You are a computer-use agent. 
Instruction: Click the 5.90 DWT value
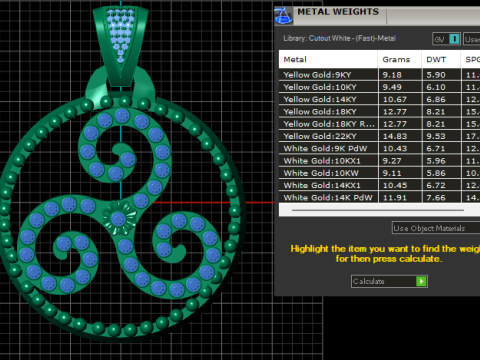pos(436,75)
